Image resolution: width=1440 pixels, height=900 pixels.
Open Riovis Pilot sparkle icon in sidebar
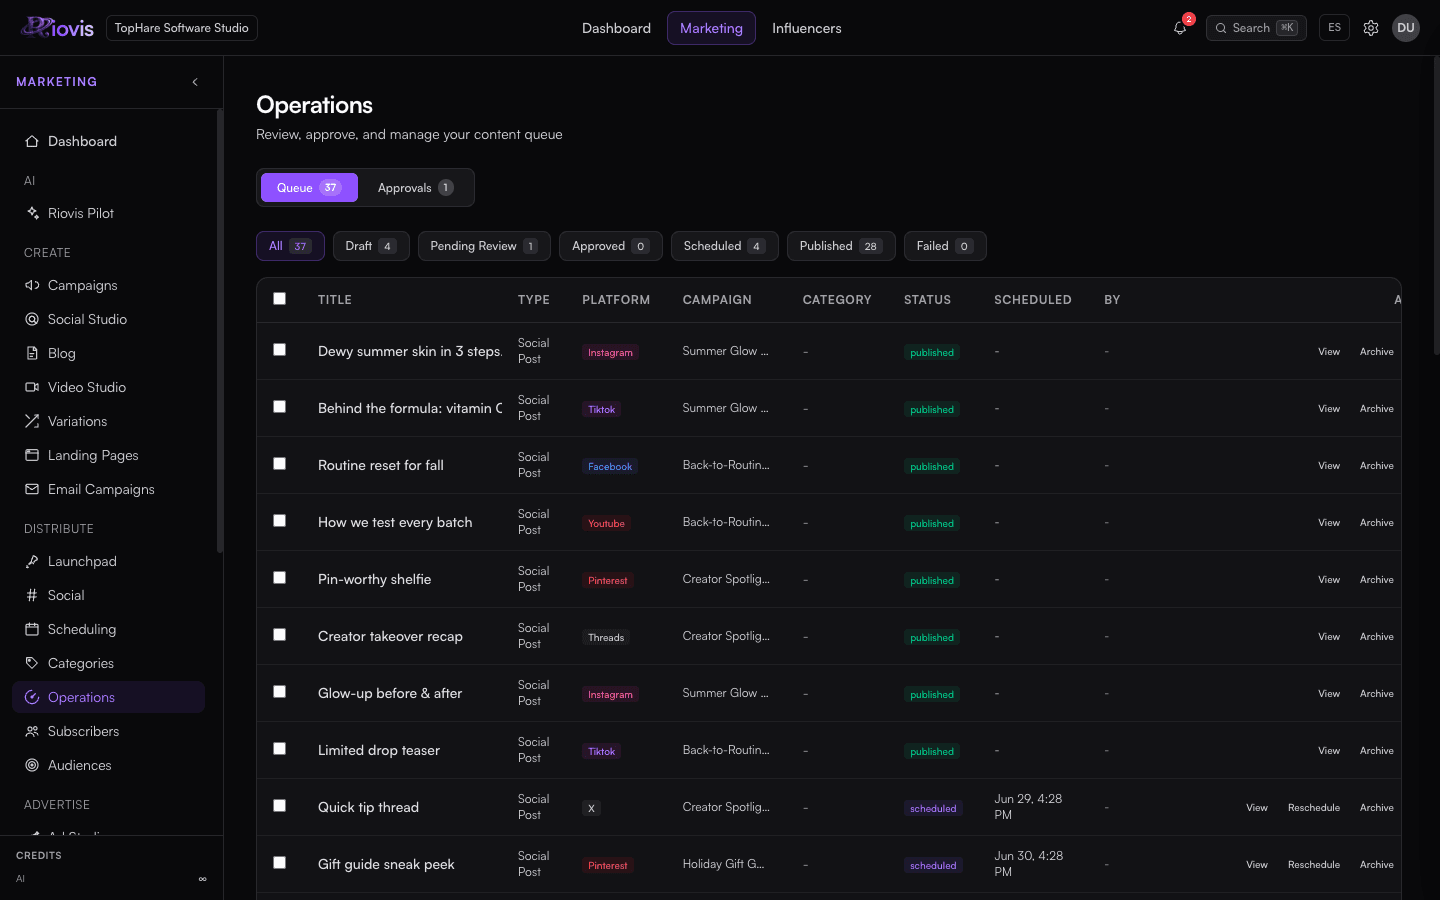(32, 213)
